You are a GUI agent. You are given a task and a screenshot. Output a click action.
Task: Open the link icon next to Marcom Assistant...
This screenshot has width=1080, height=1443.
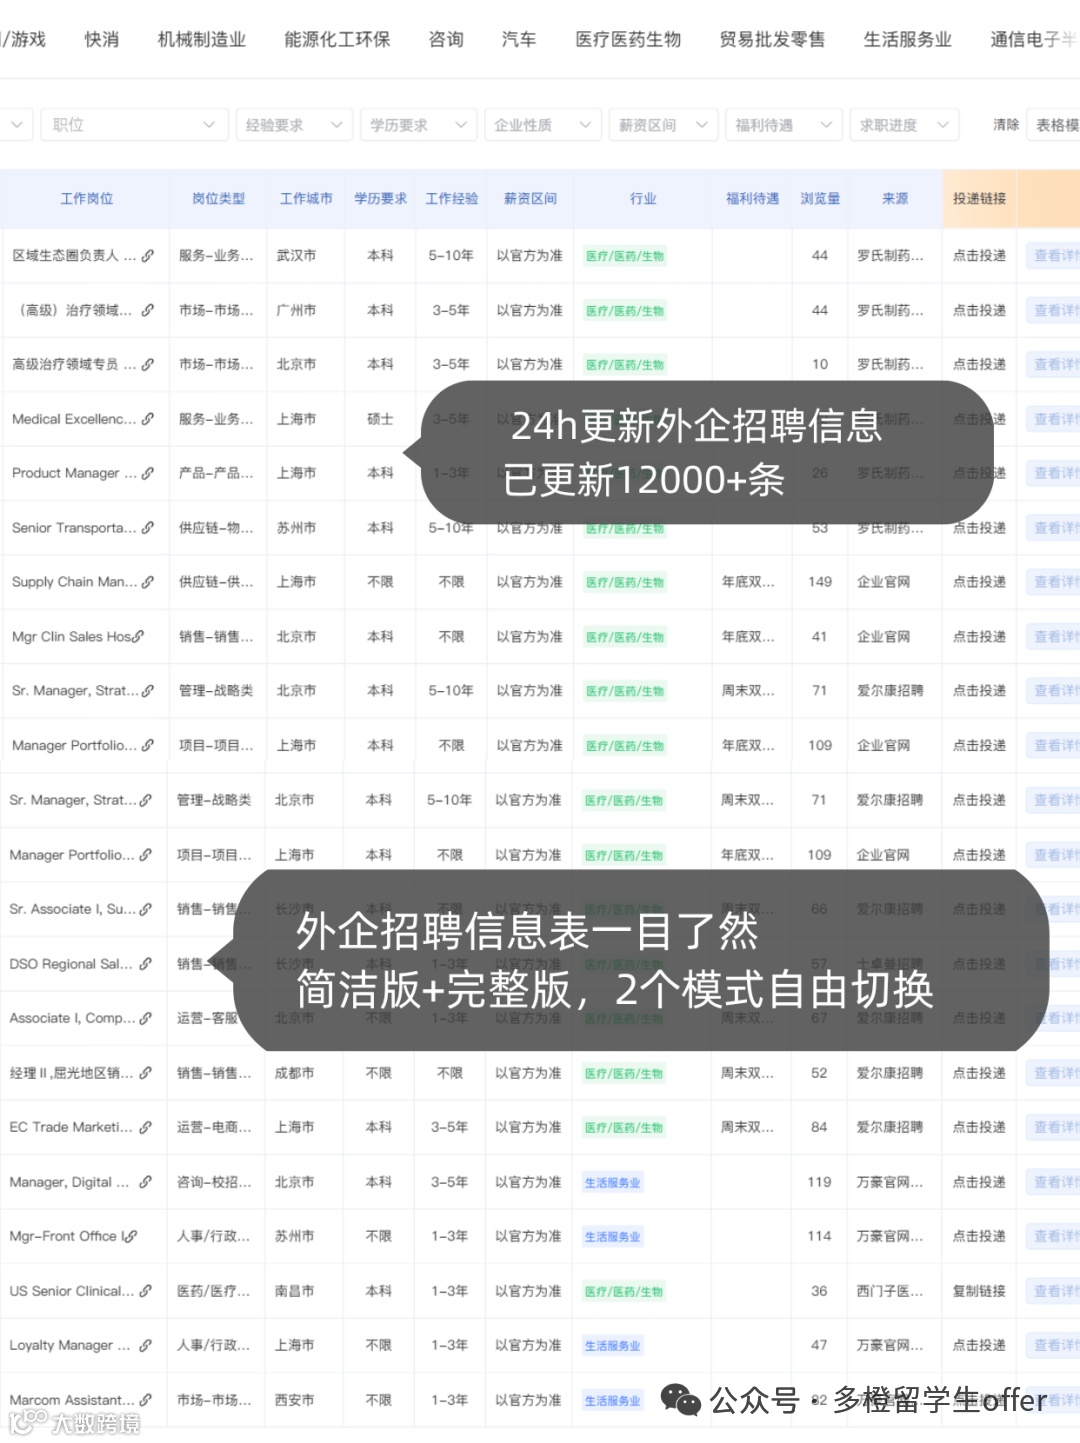point(146,1399)
